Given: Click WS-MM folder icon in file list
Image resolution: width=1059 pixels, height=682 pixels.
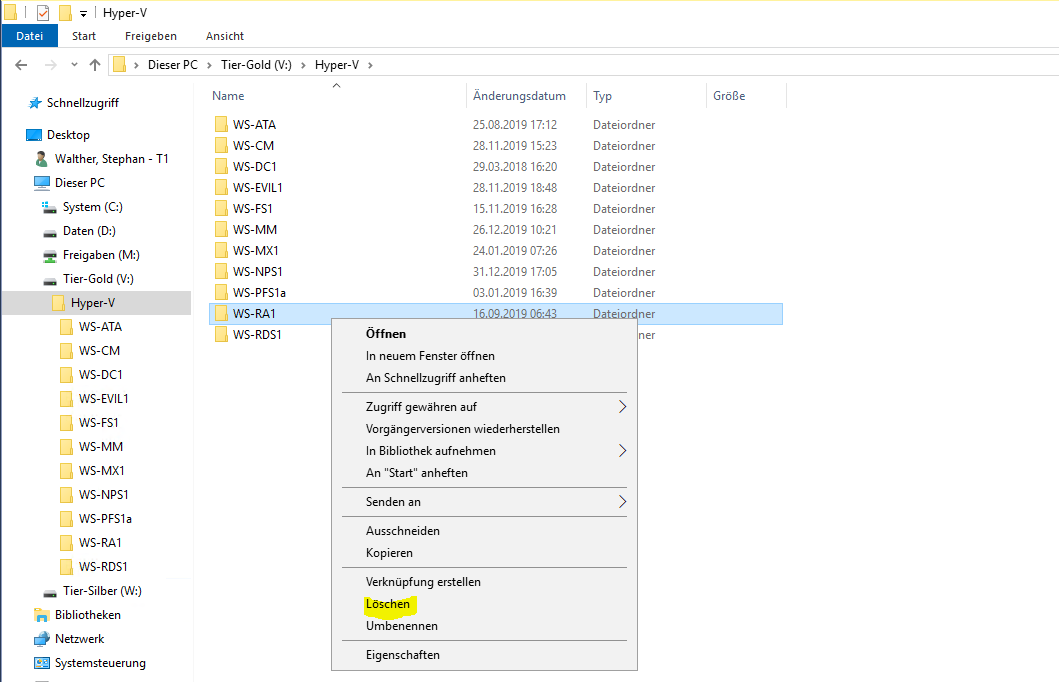Looking at the screenshot, I should [x=221, y=229].
